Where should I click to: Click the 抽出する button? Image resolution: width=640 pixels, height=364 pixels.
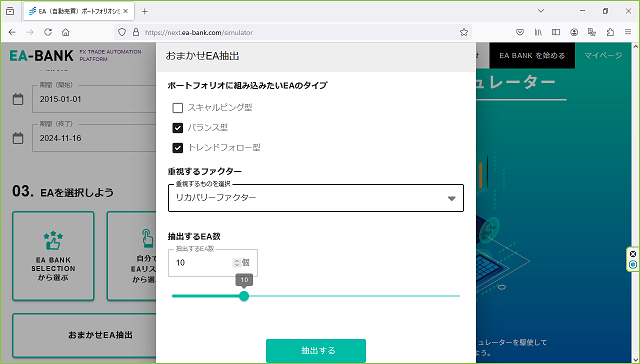coord(316,351)
